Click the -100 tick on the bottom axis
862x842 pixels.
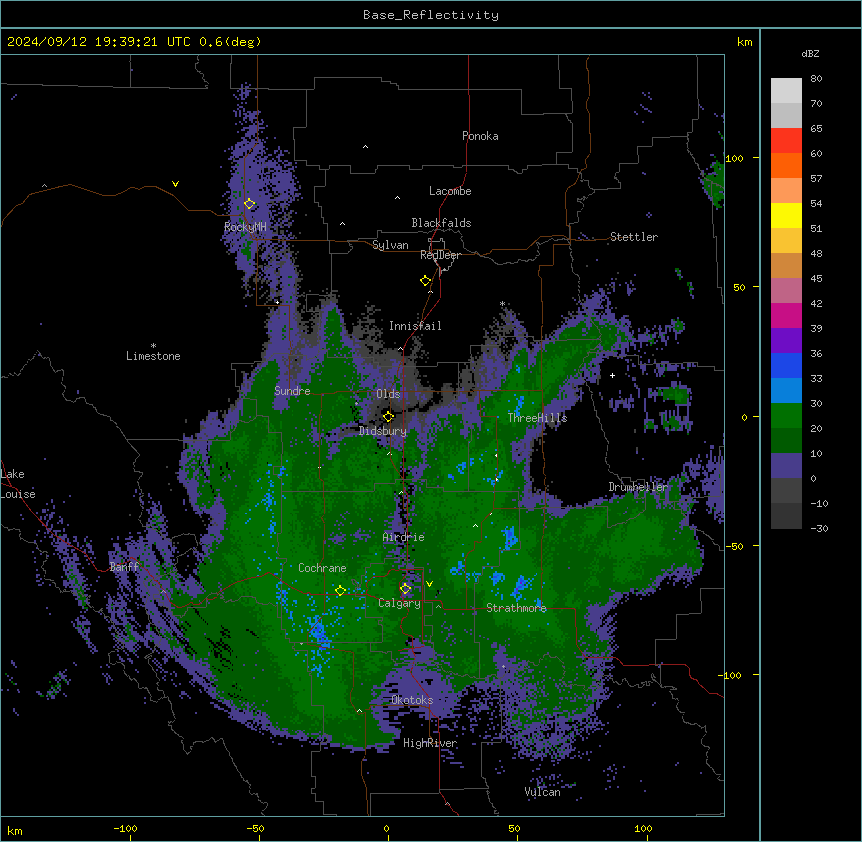[125, 828]
